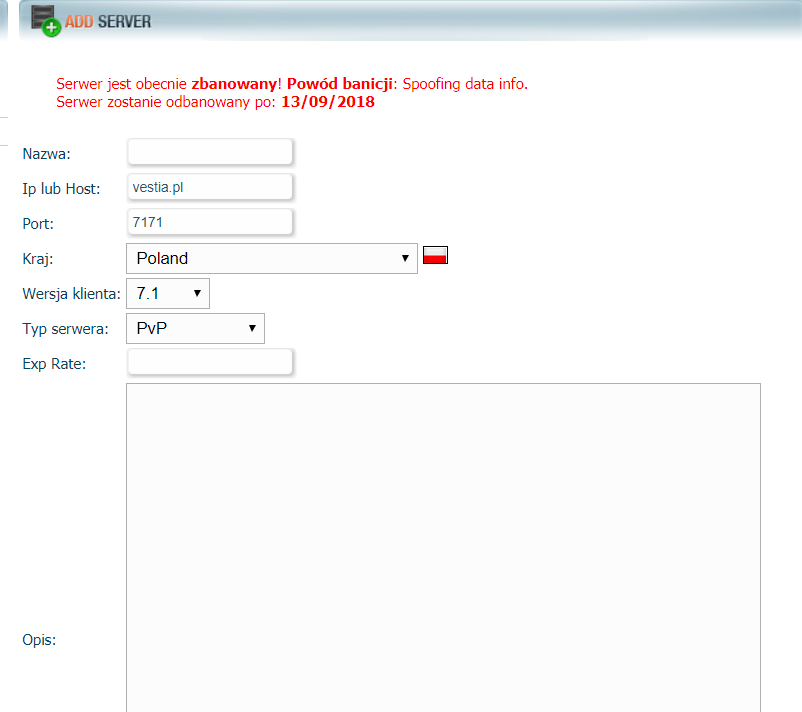Click the 'Exp Rate' label
802x712 pixels.
pos(54,364)
